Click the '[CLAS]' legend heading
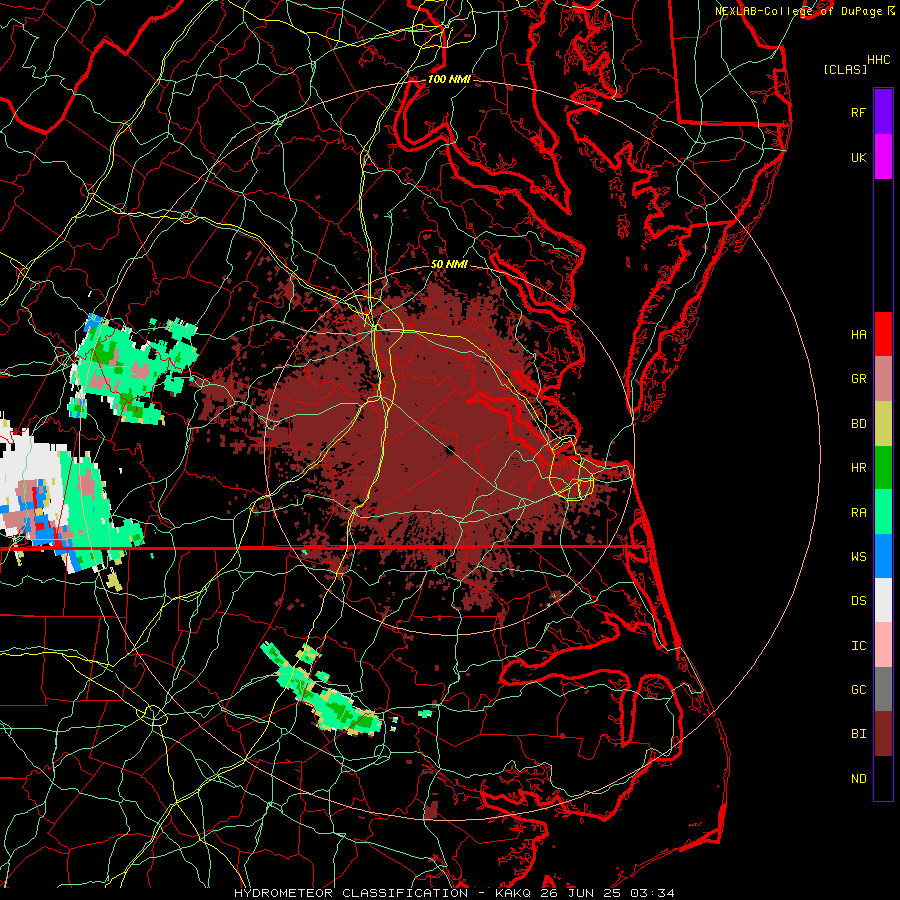The image size is (900, 900). (x=845, y=69)
